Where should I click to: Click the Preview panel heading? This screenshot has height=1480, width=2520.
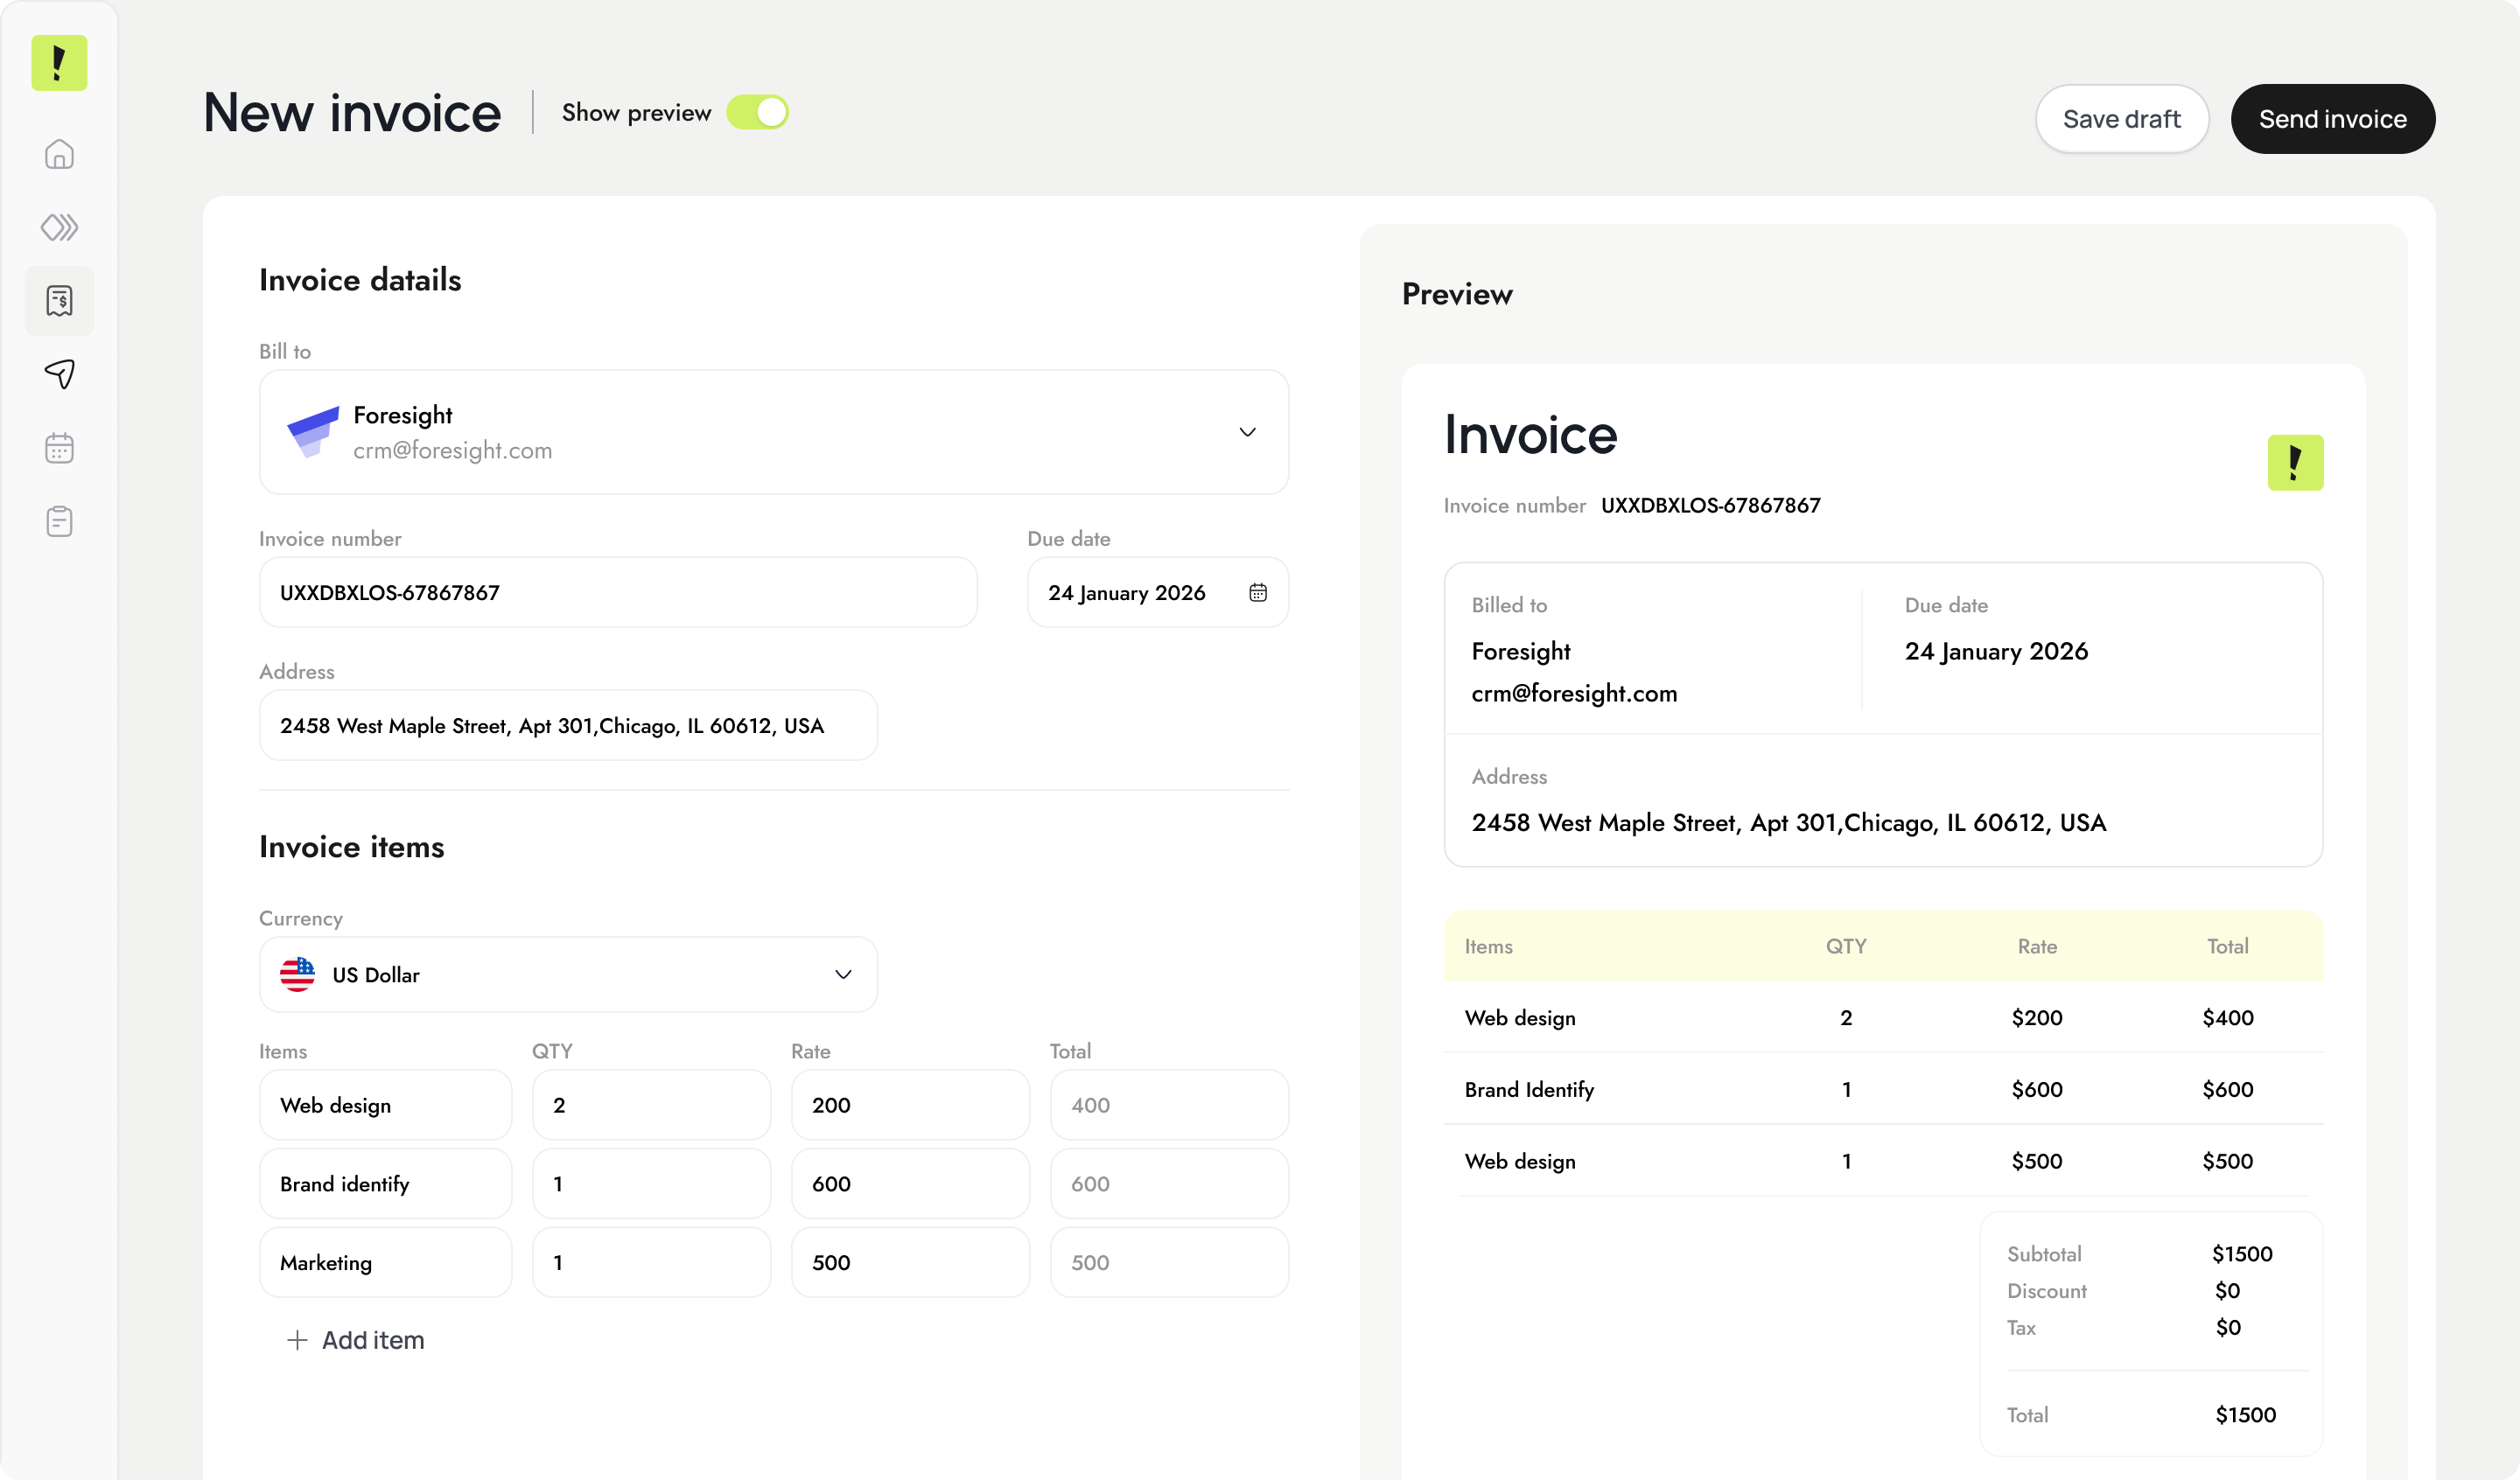click(1457, 294)
